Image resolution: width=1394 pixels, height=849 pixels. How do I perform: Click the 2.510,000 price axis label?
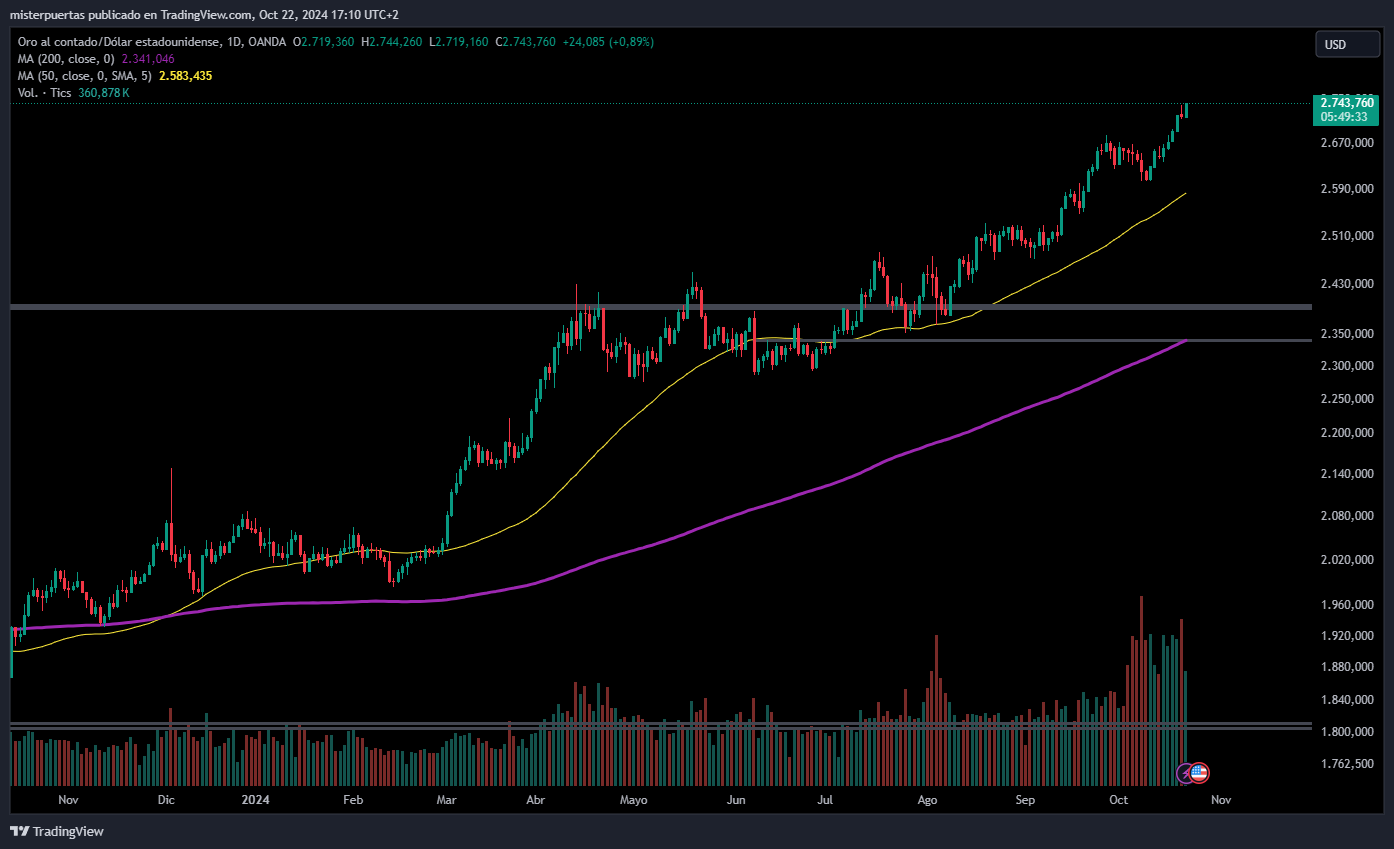click(1348, 236)
